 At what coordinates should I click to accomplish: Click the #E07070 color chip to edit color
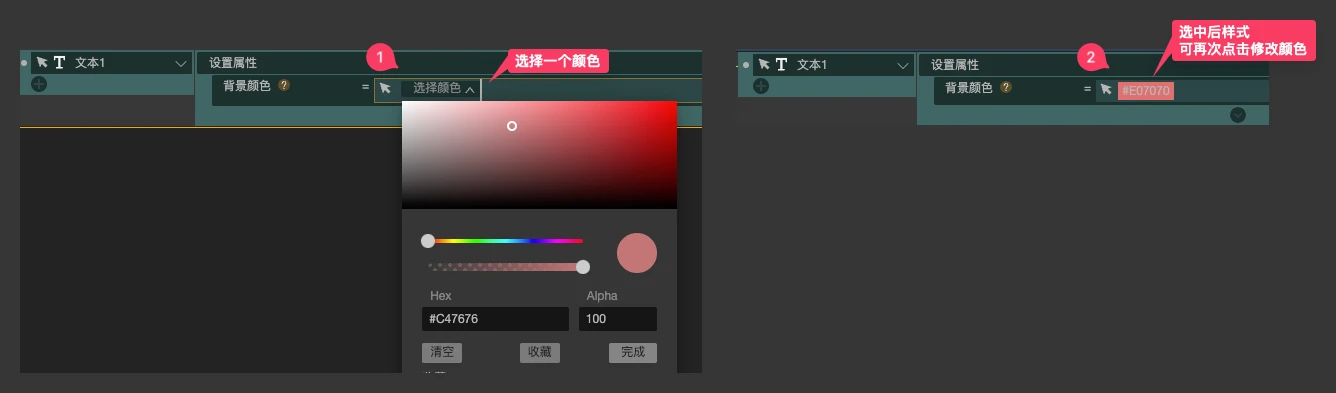pos(1146,91)
